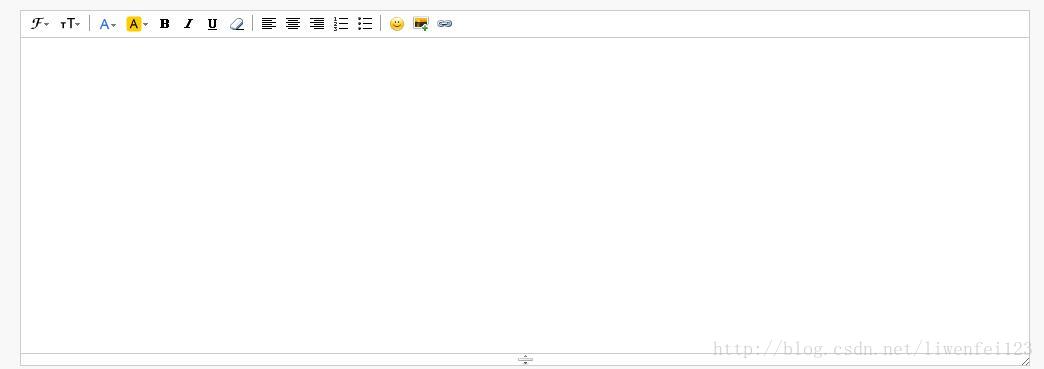The width and height of the screenshot is (1044, 369).
Task: Clear formatting with the eraser icon
Action: pyautogui.click(x=236, y=24)
